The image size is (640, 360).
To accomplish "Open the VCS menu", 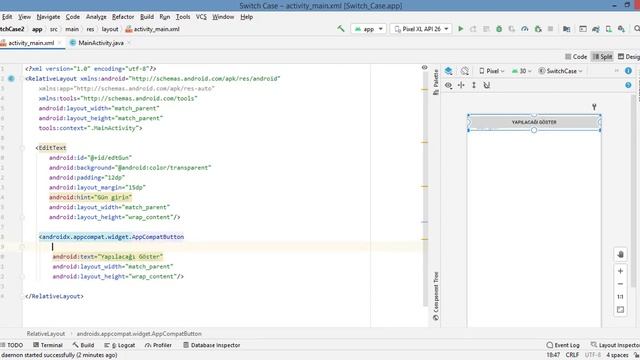I will (x=201, y=17).
